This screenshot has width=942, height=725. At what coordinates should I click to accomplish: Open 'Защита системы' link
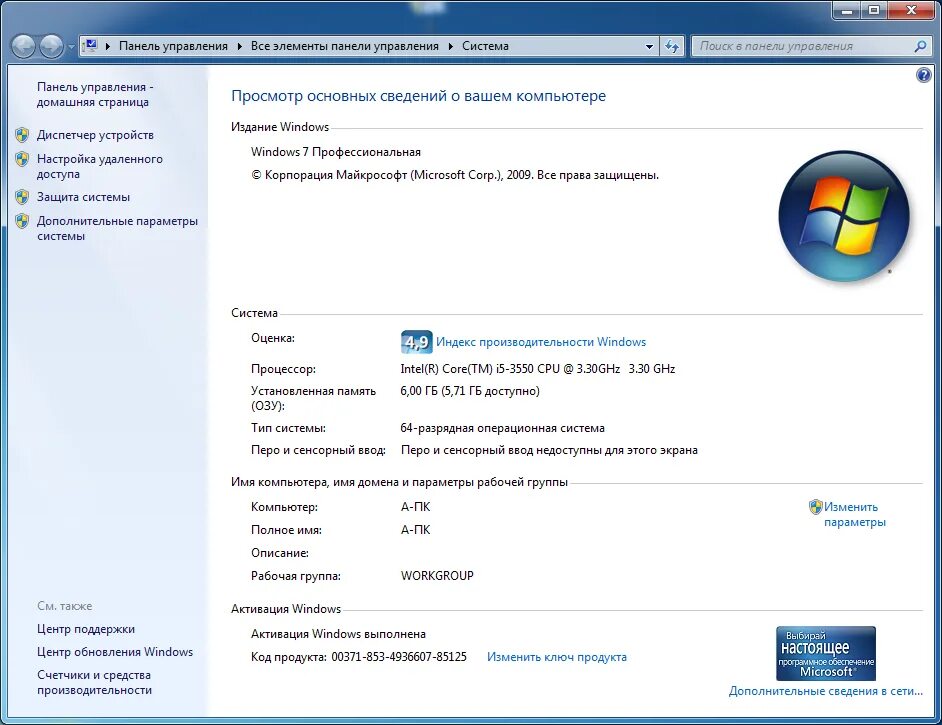(83, 197)
